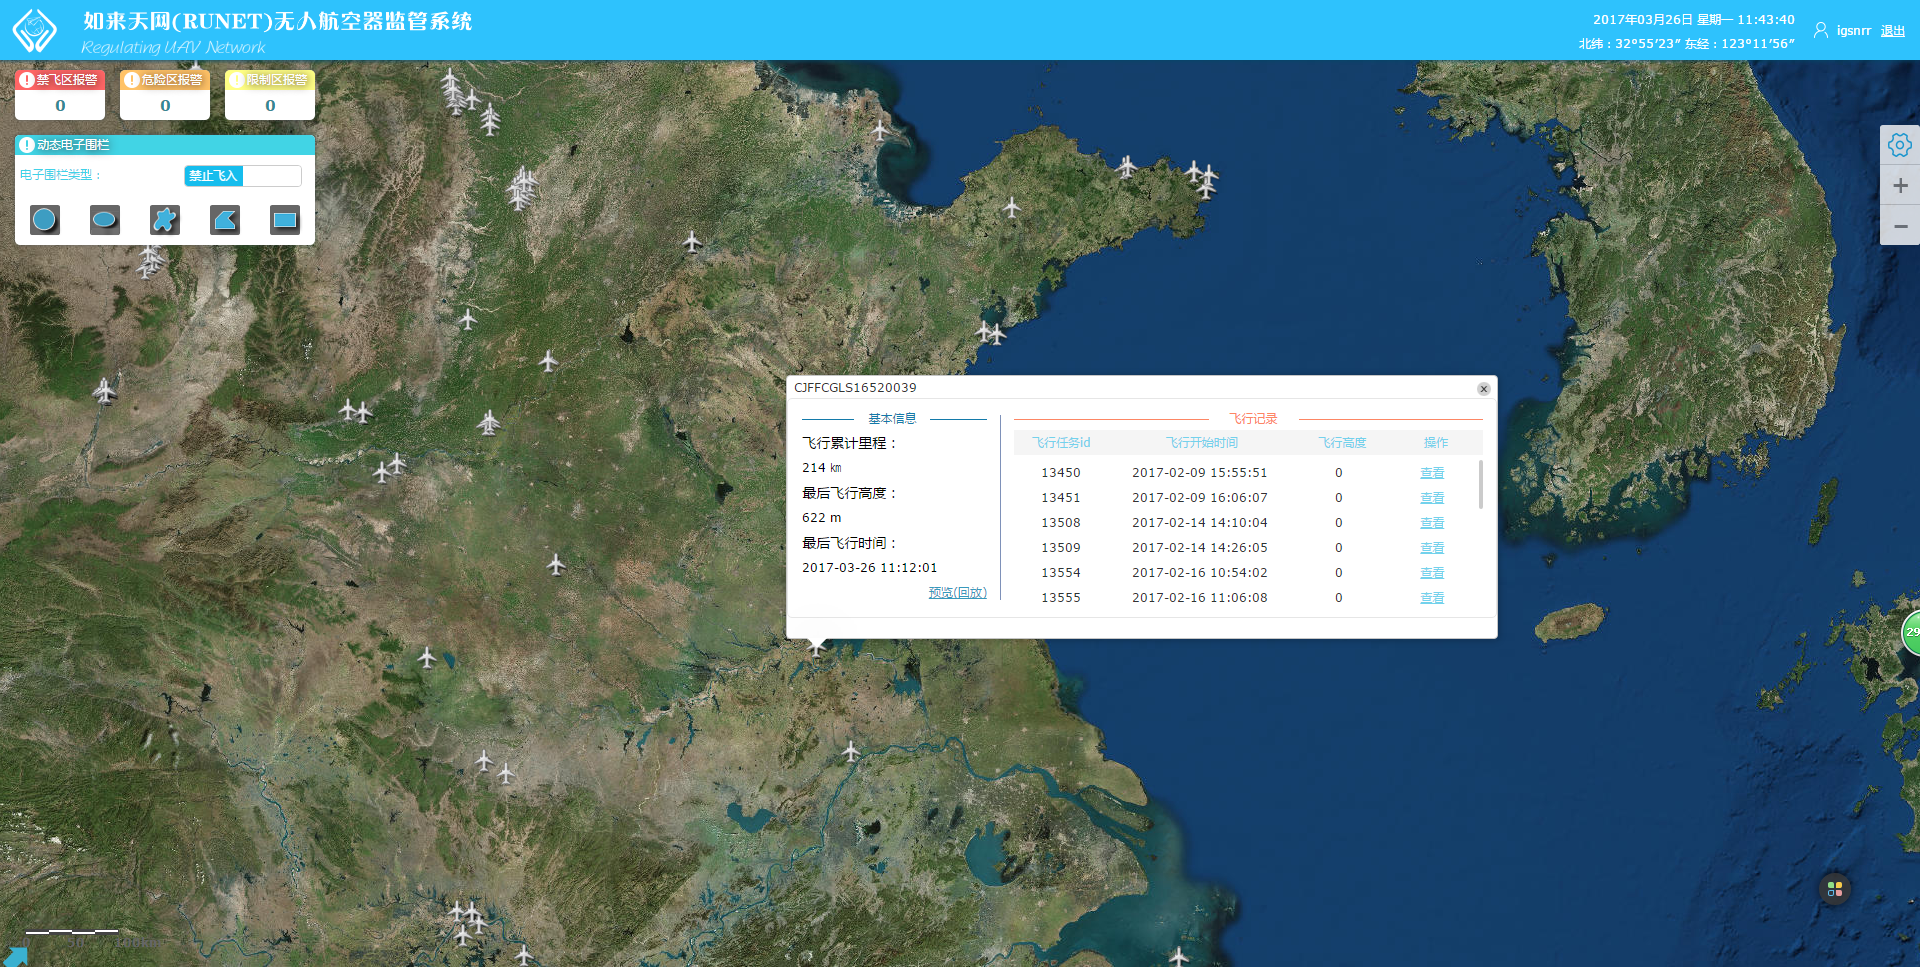Click the 电子围栏类型 label

point(60,175)
